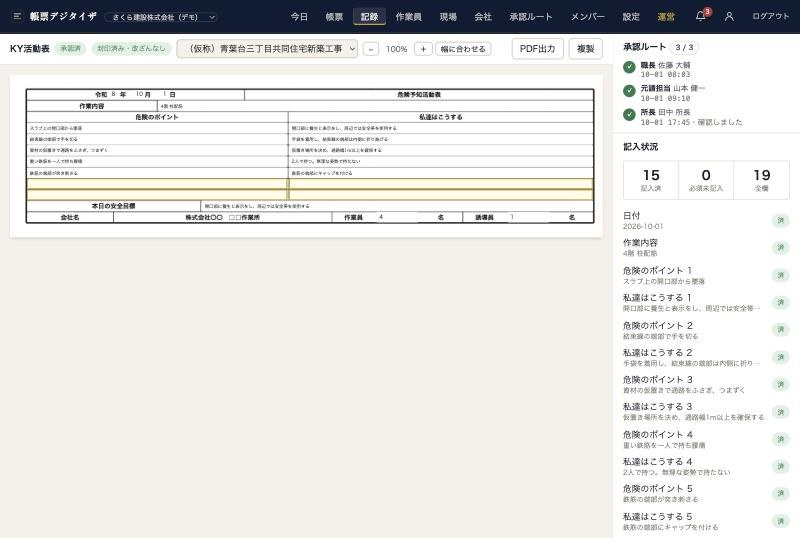The image size is (800, 538).
Task: Click the 済 badge next to 日付
Action: pos(781,221)
